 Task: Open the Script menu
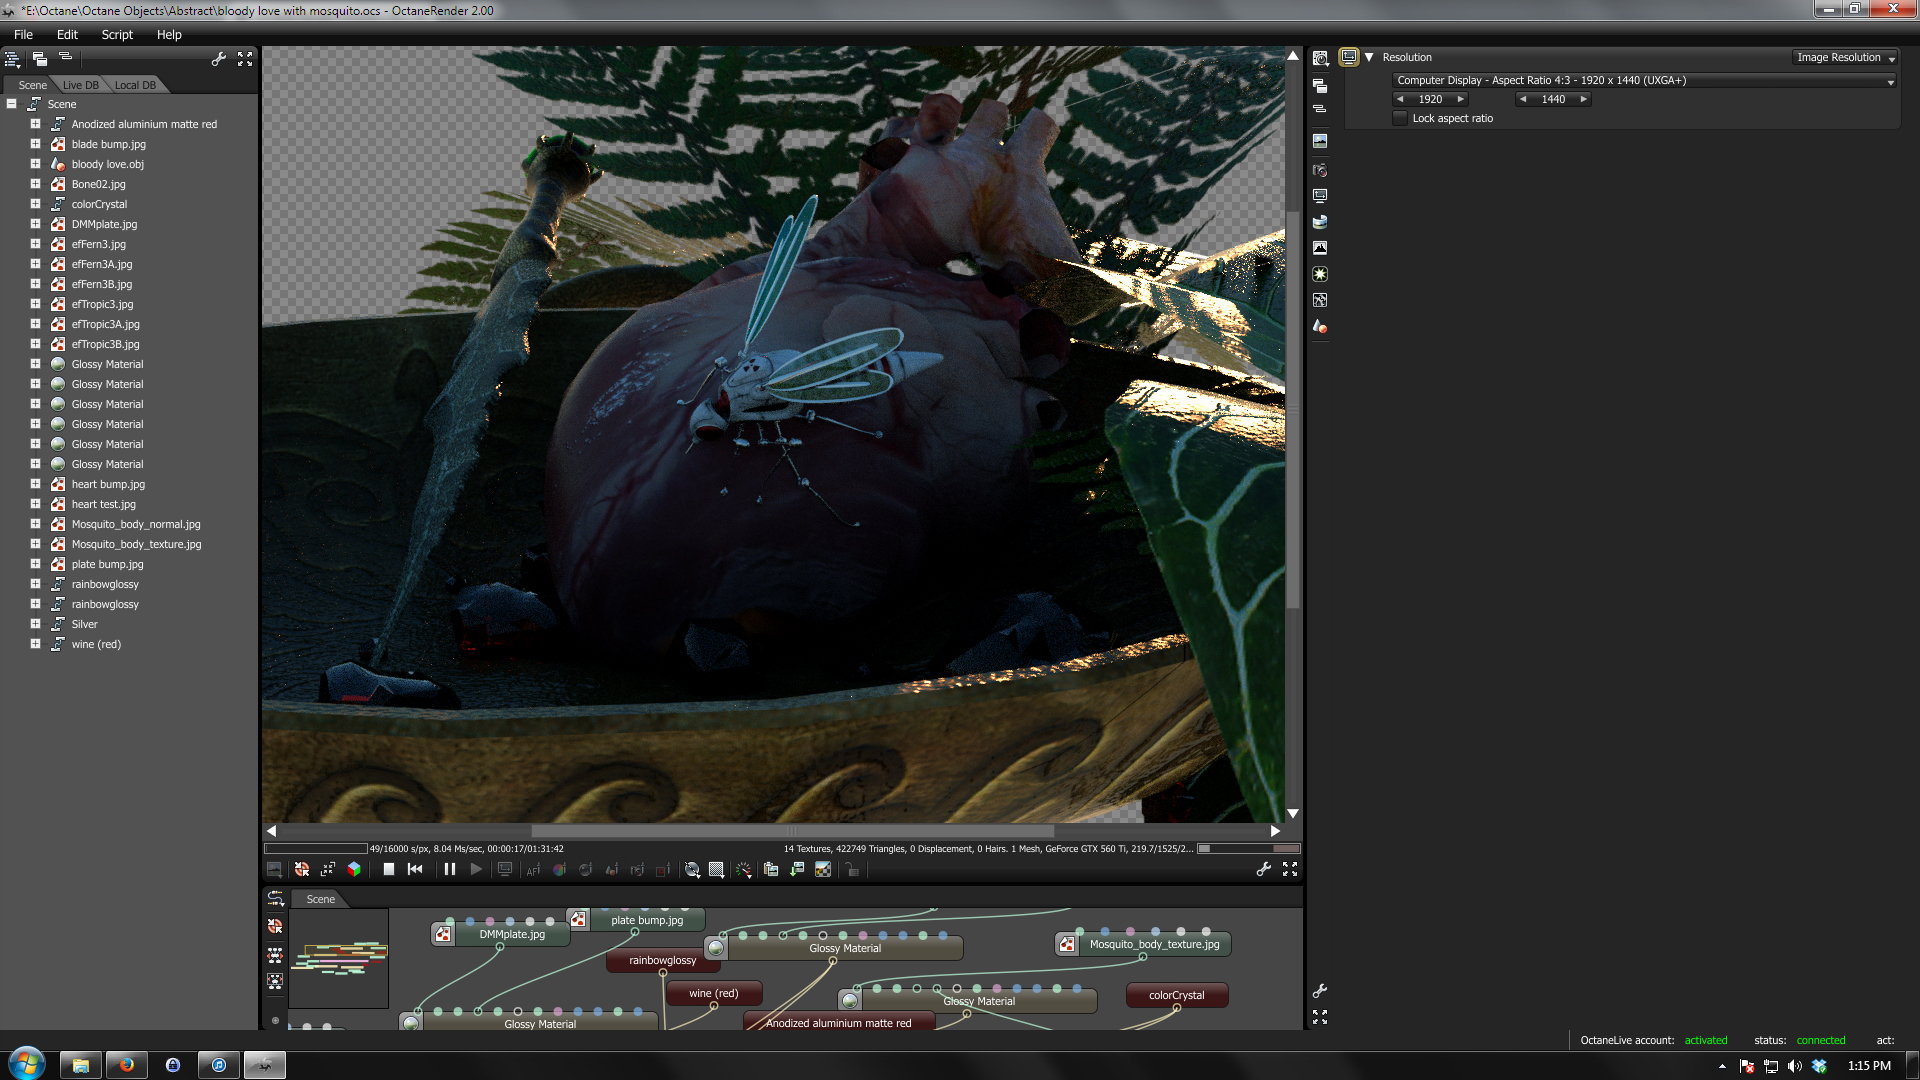click(117, 35)
